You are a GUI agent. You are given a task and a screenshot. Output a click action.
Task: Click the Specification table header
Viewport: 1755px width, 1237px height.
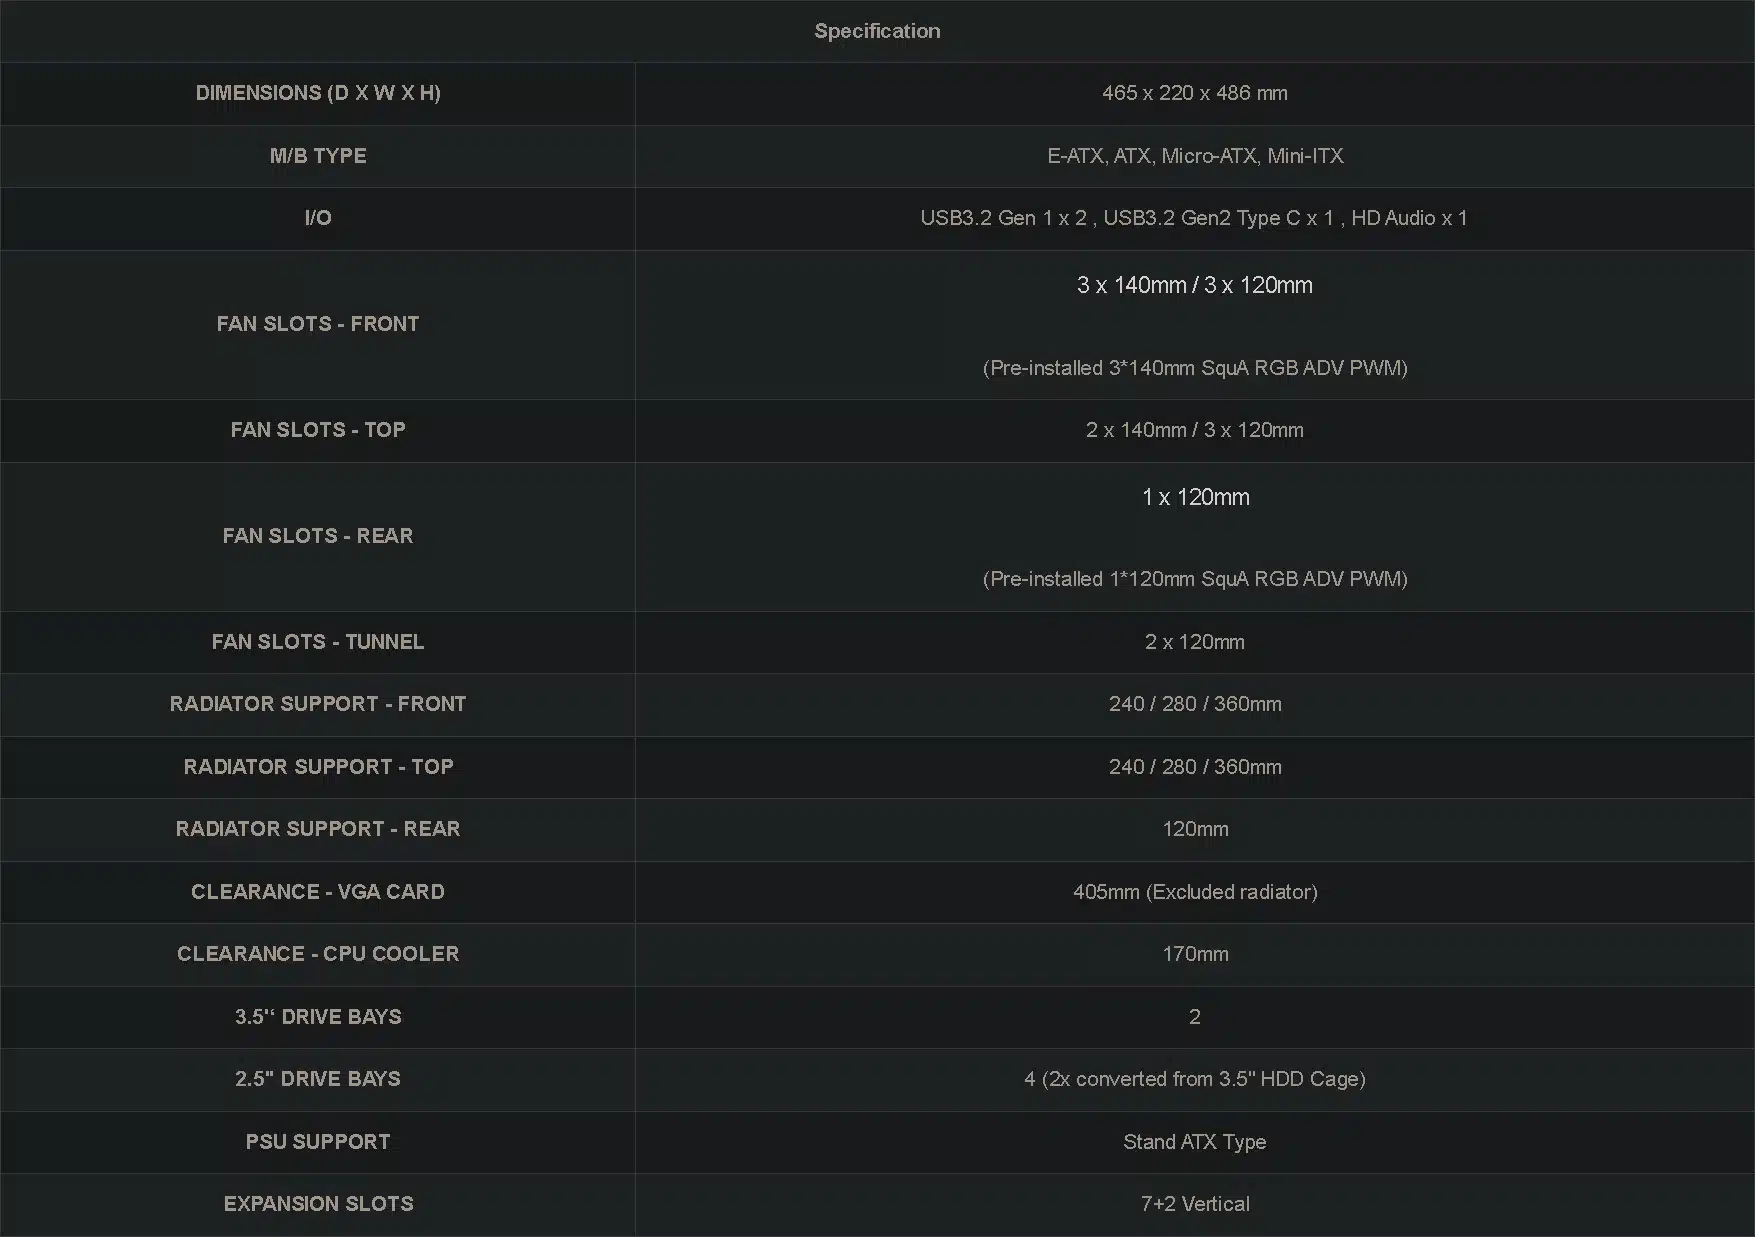tap(877, 31)
